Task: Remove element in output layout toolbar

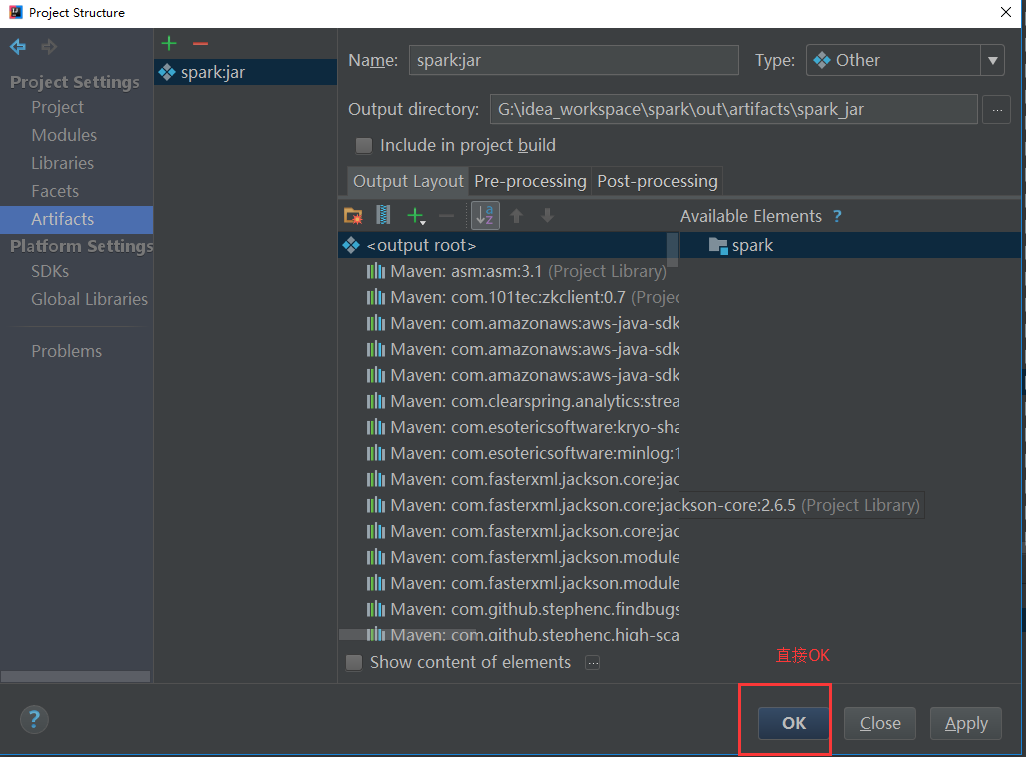Action: click(446, 215)
